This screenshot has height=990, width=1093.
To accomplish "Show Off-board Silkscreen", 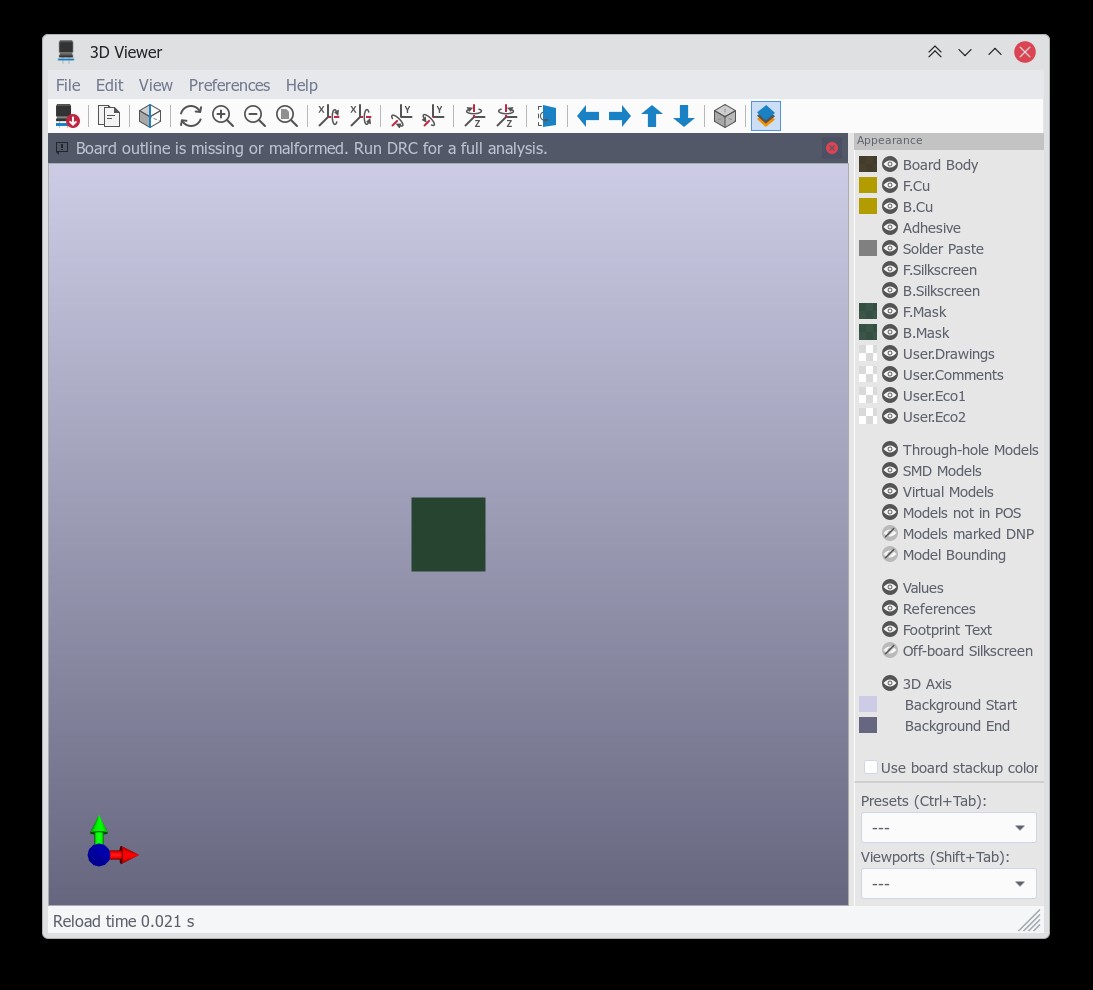I will pos(889,650).
